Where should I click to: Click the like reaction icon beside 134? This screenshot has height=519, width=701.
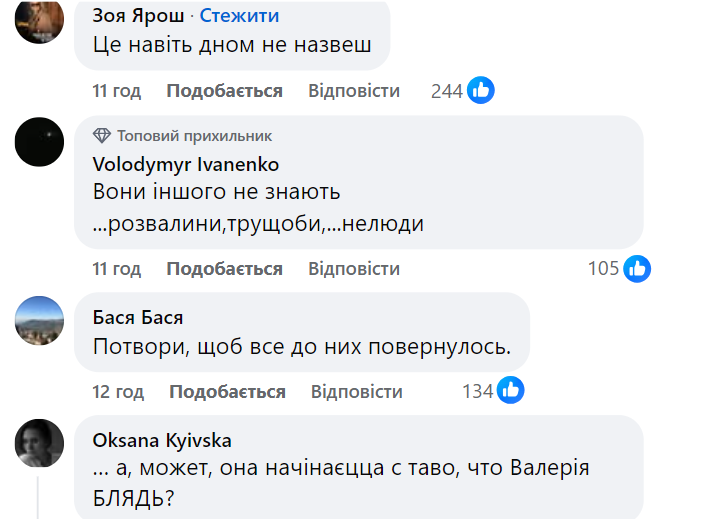click(x=511, y=390)
